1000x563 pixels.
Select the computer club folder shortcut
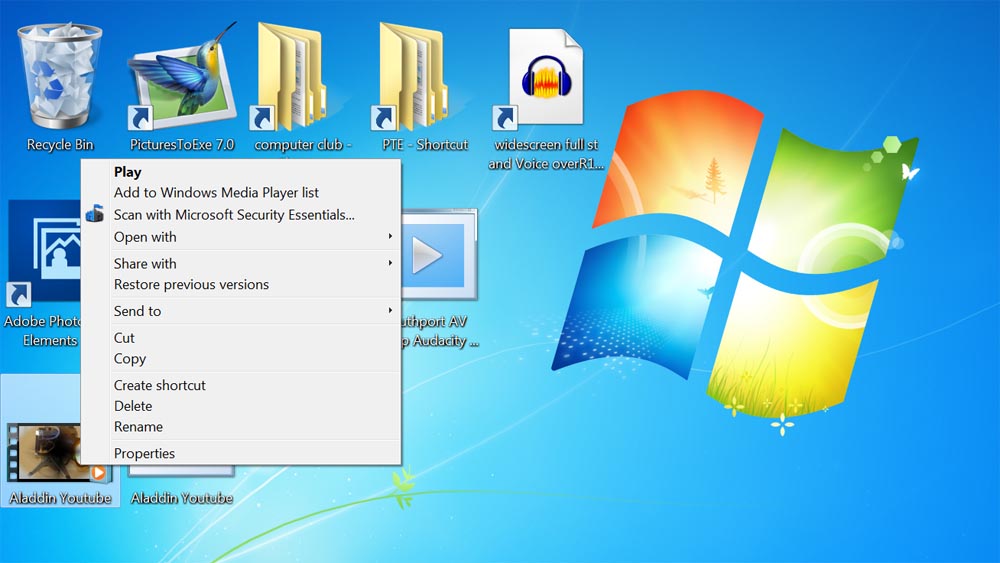coord(289,77)
